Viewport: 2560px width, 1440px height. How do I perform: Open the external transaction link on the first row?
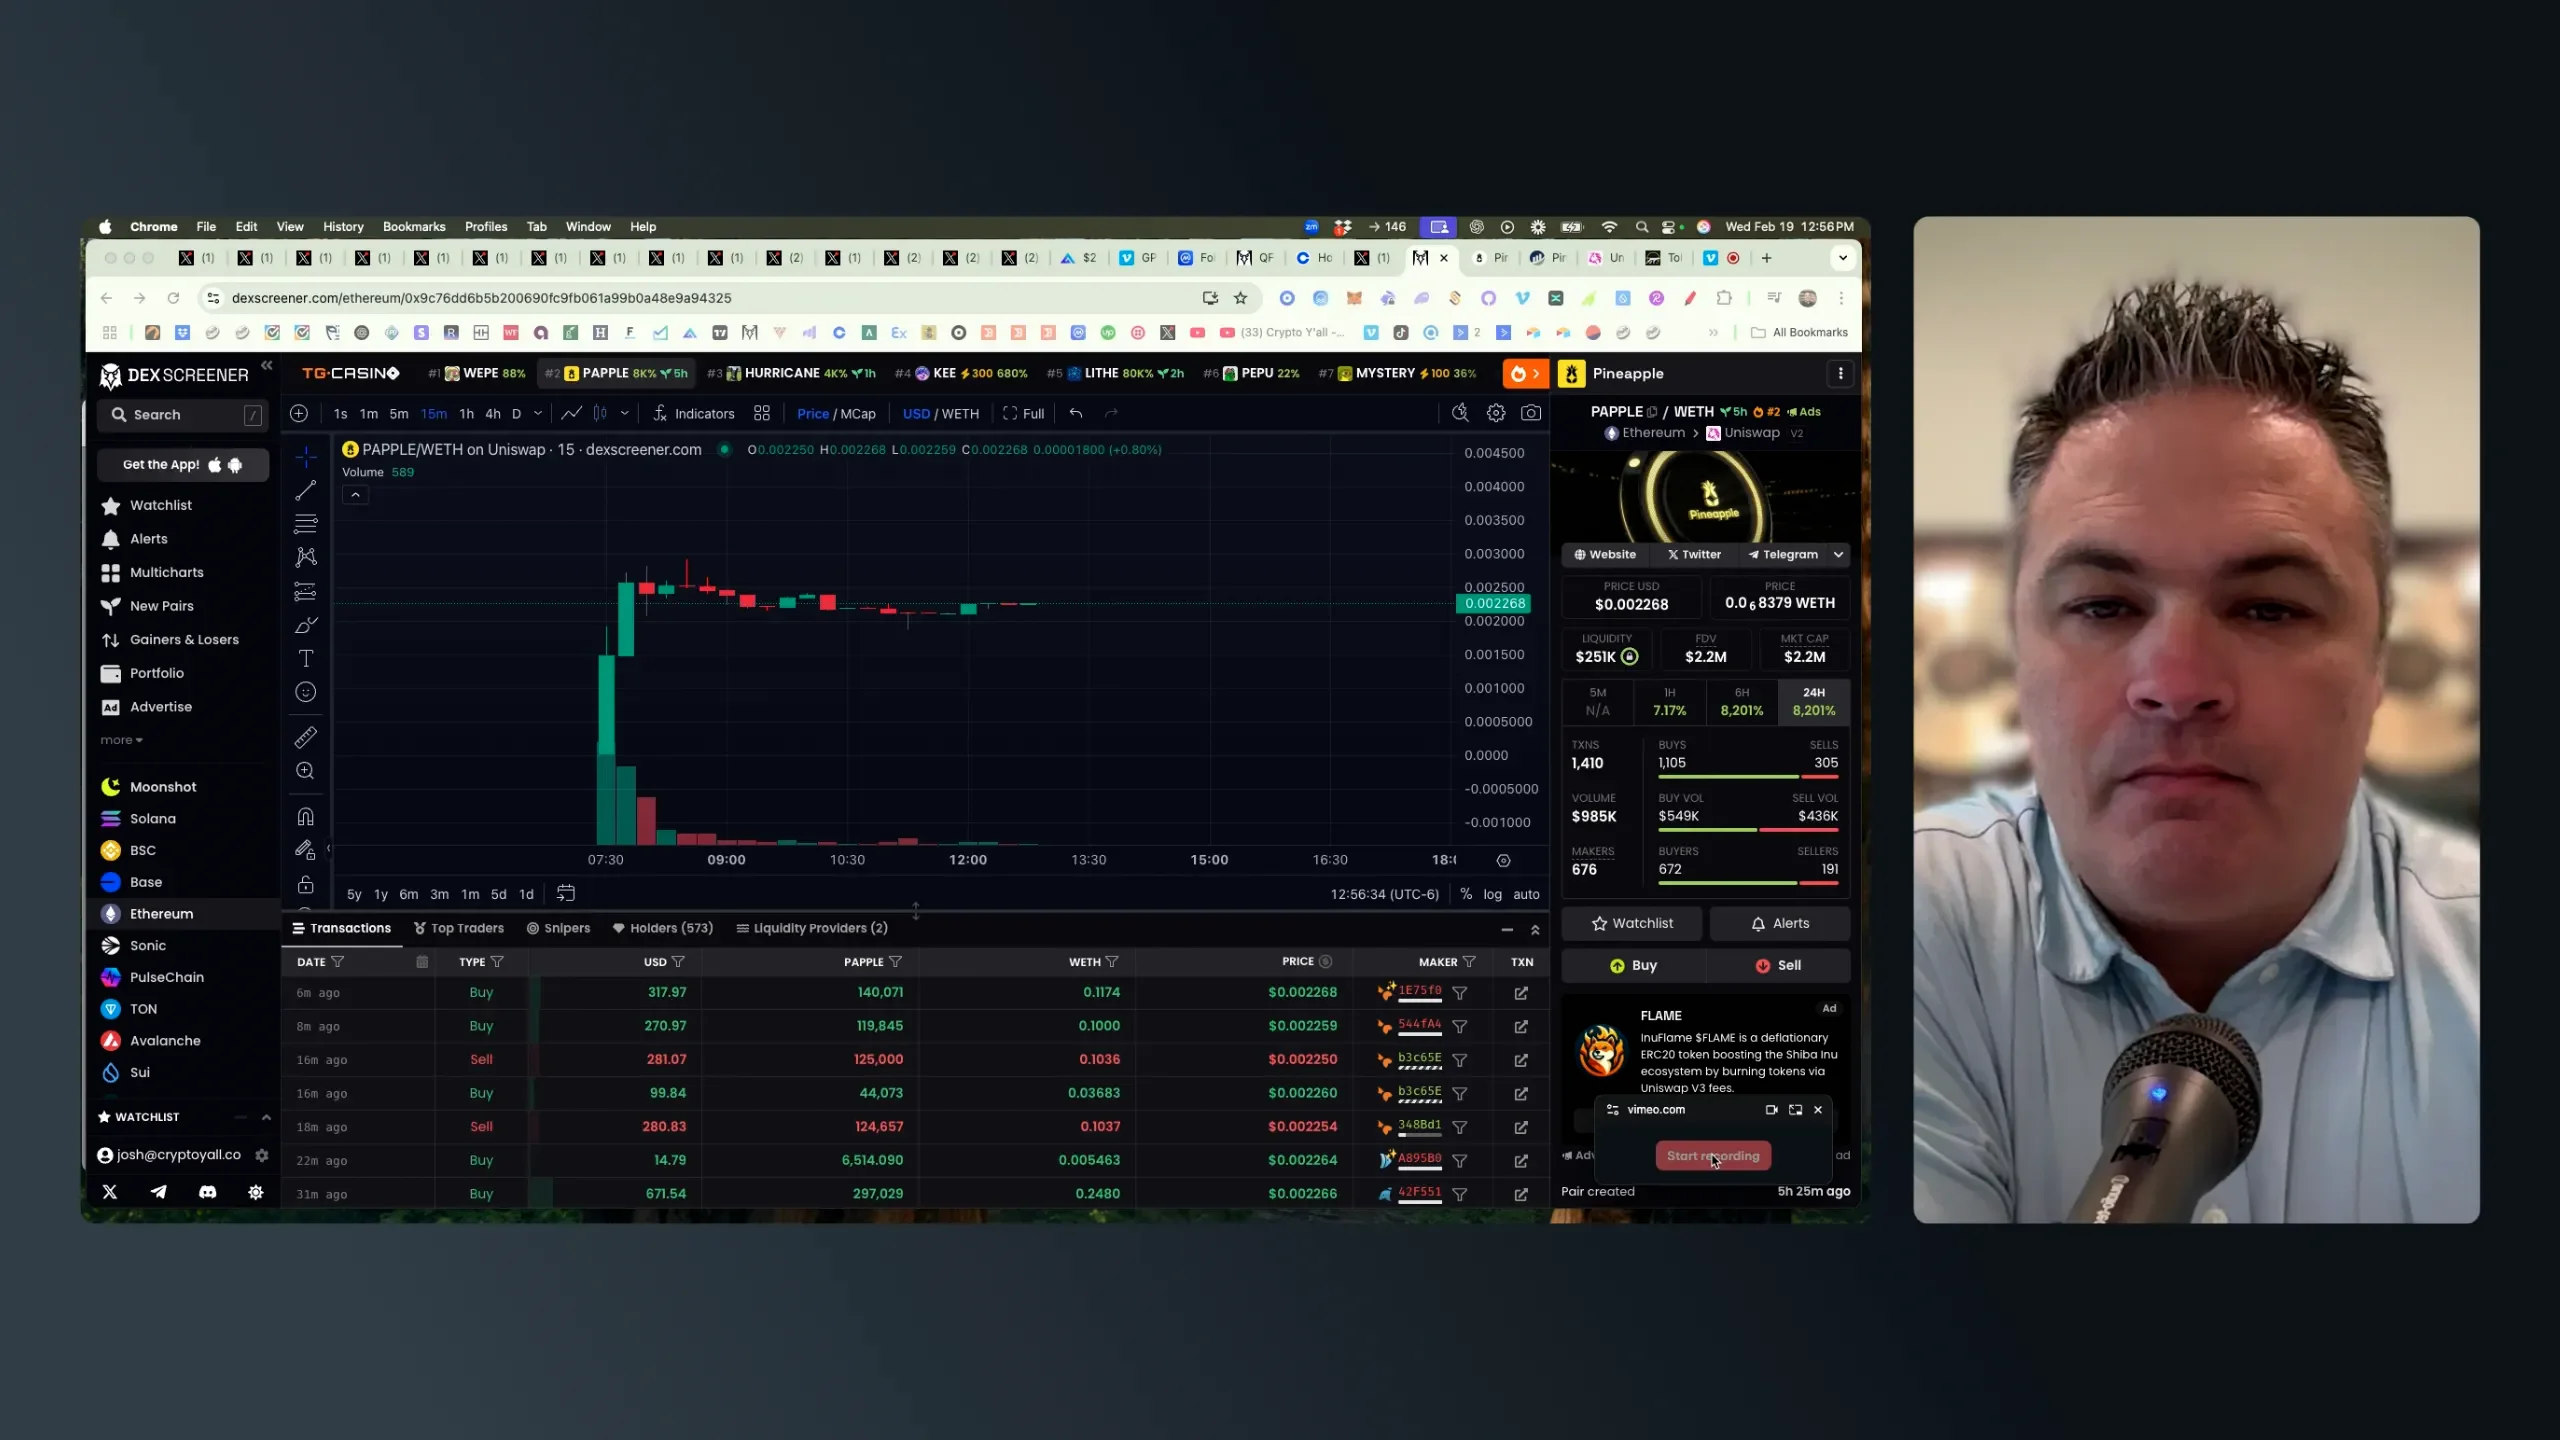click(x=1521, y=993)
